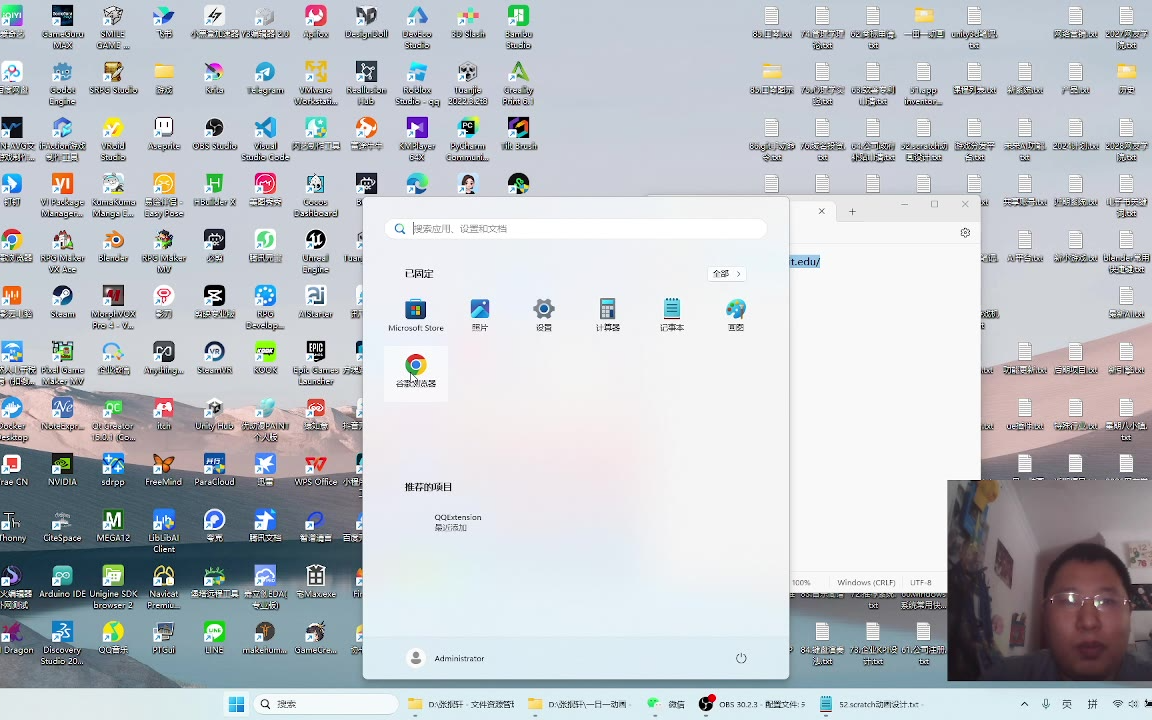Add a new tab in Notepad
The height and width of the screenshot is (720, 1152).
tap(852, 212)
